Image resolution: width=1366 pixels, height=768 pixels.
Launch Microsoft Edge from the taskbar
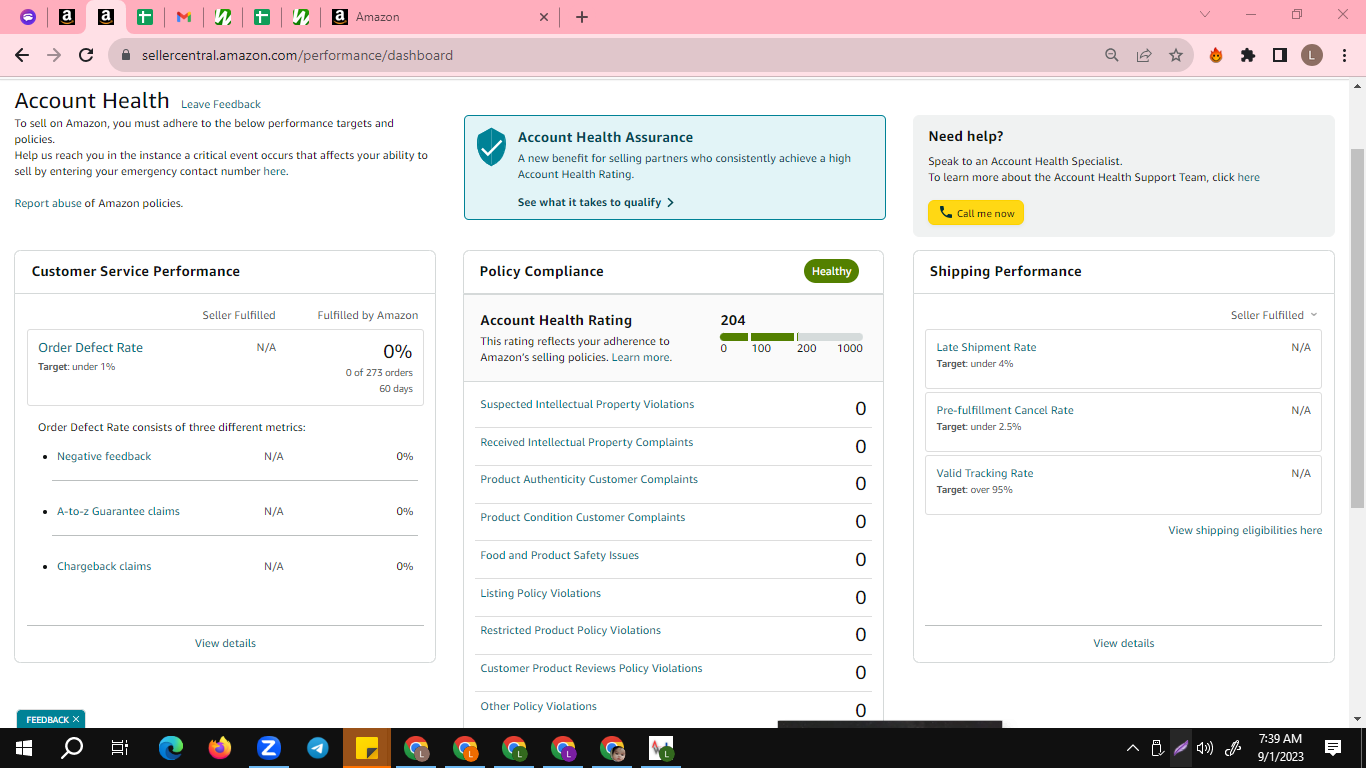(171, 748)
